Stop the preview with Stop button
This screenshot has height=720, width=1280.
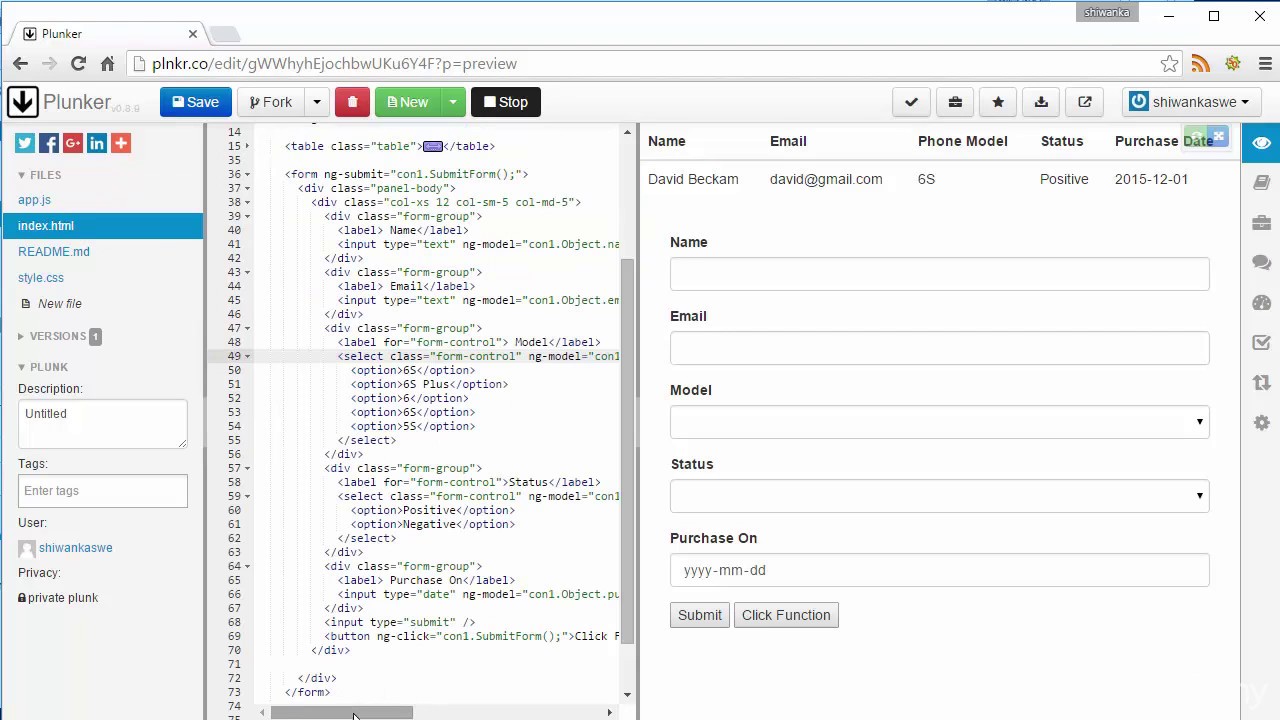(506, 102)
